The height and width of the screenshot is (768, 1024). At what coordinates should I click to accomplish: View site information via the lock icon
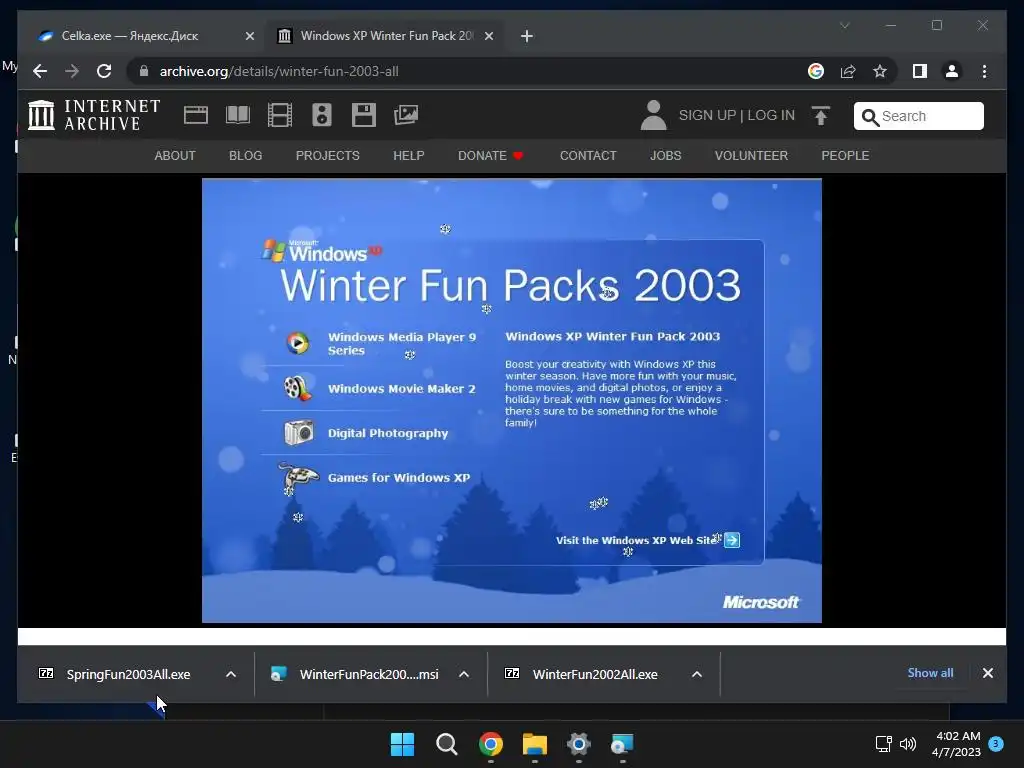click(144, 71)
